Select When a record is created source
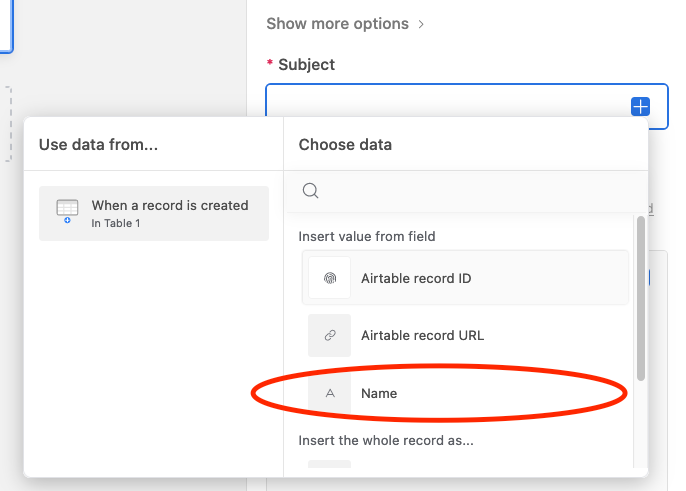 (154, 213)
